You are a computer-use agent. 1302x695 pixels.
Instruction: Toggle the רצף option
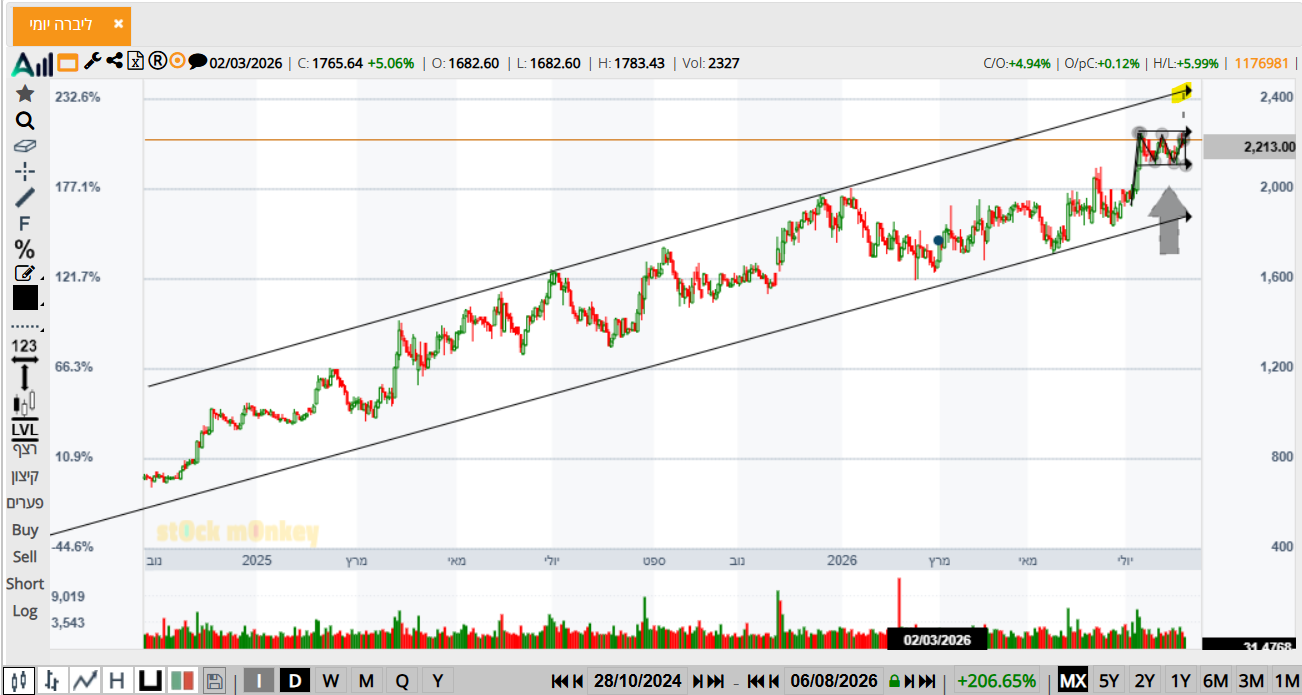pos(25,449)
